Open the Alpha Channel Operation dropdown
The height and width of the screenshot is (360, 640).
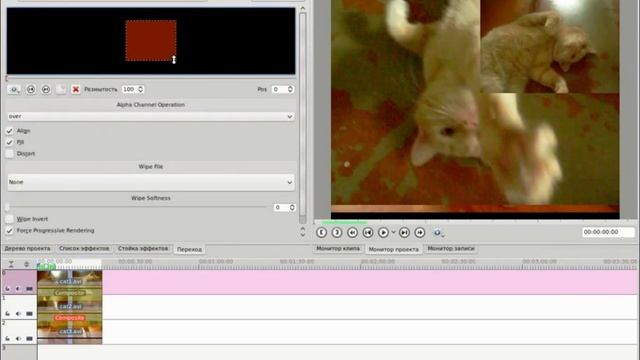(151, 116)
